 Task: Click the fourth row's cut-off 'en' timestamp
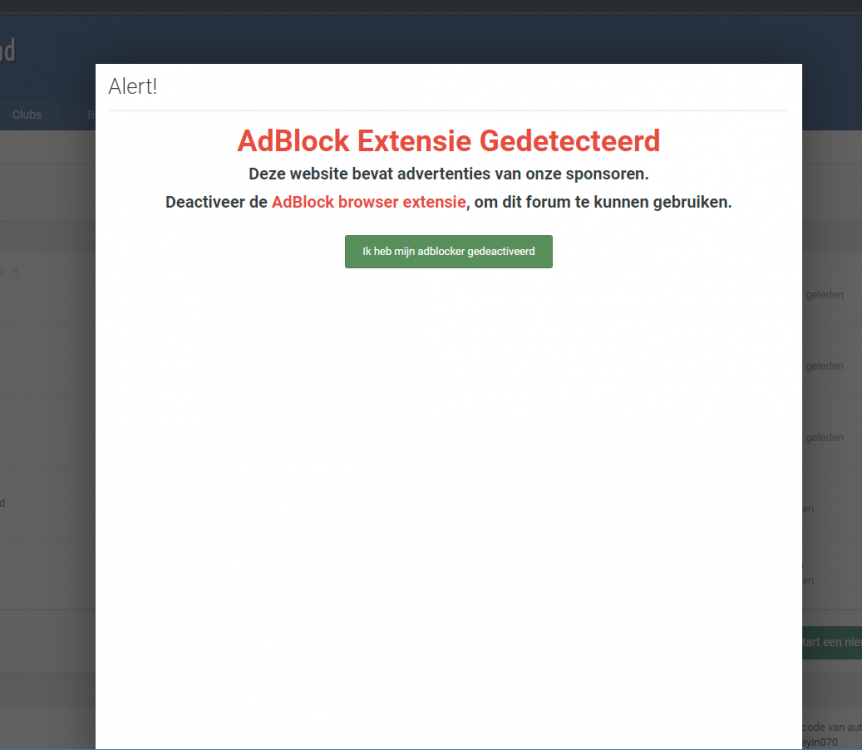point(808,509)
